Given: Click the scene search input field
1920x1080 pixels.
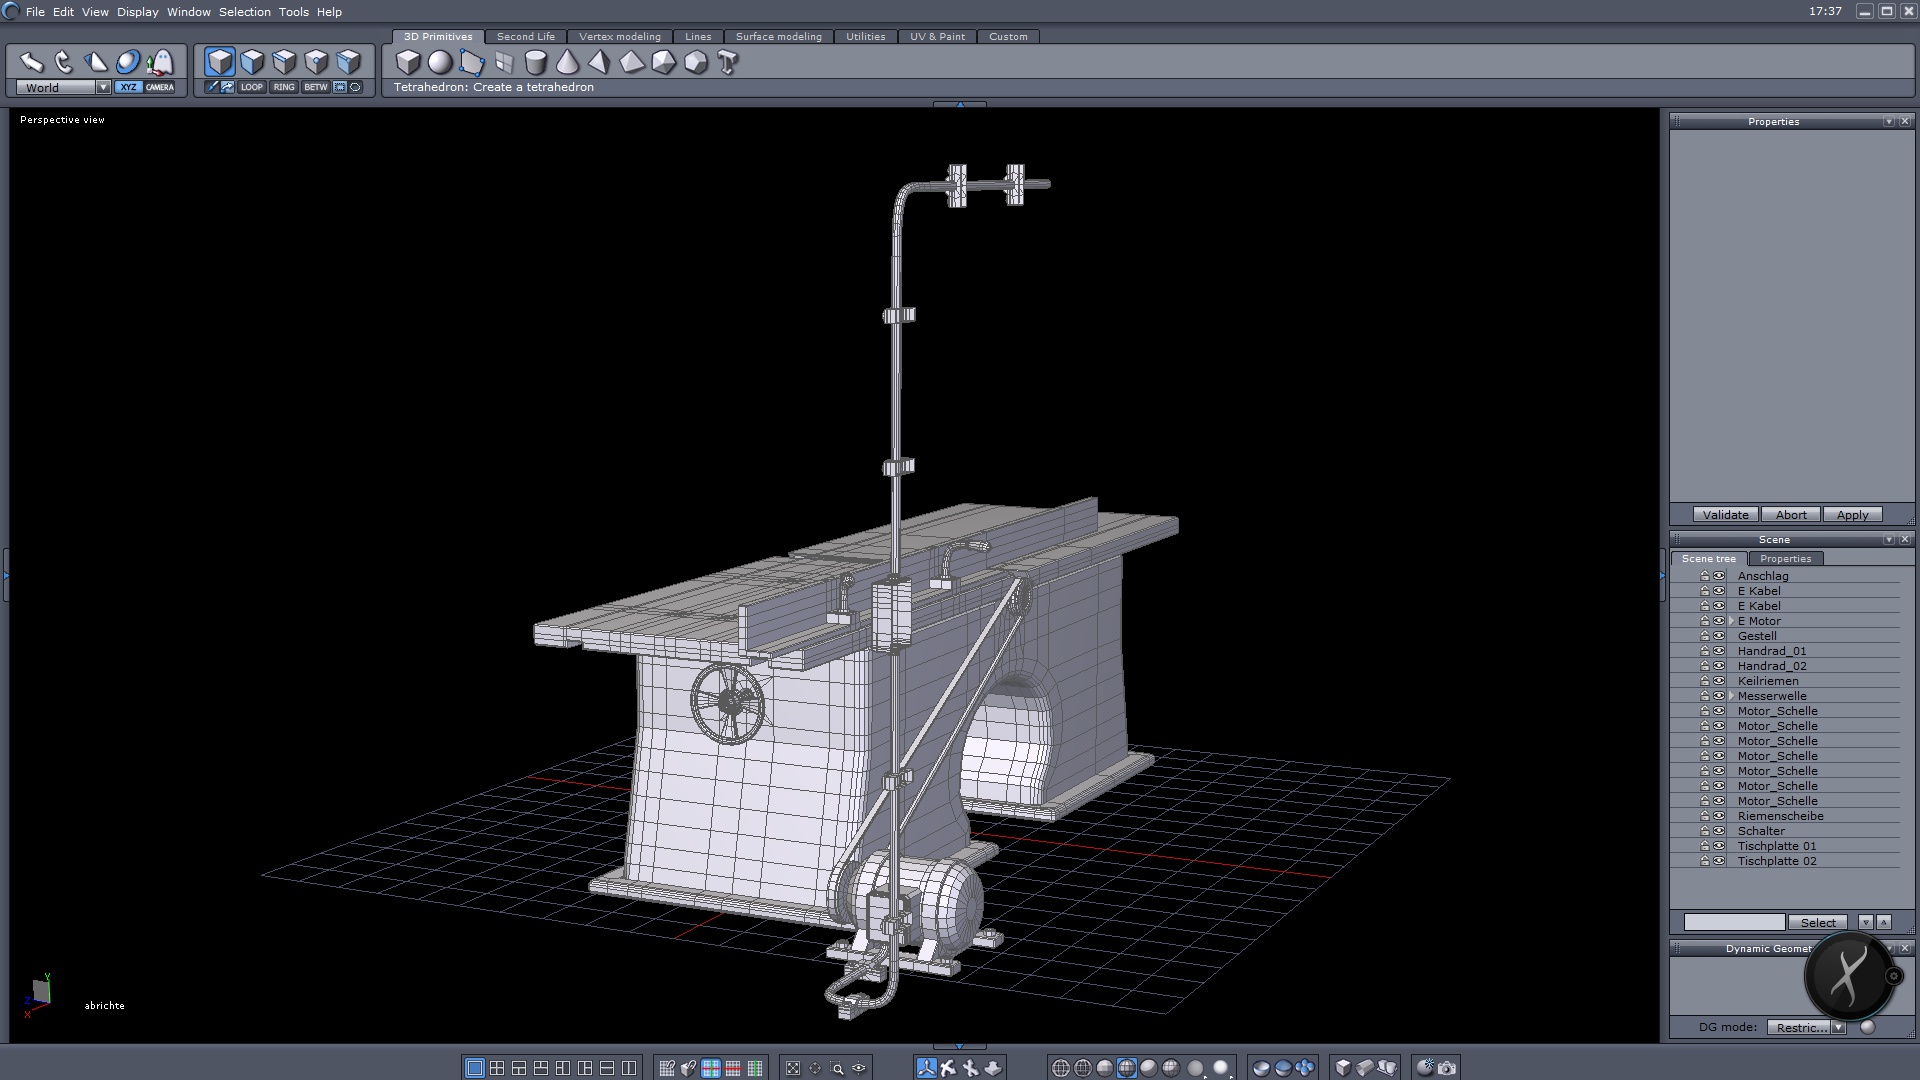Looking at the screenshot, I should tap(1733, 922).
